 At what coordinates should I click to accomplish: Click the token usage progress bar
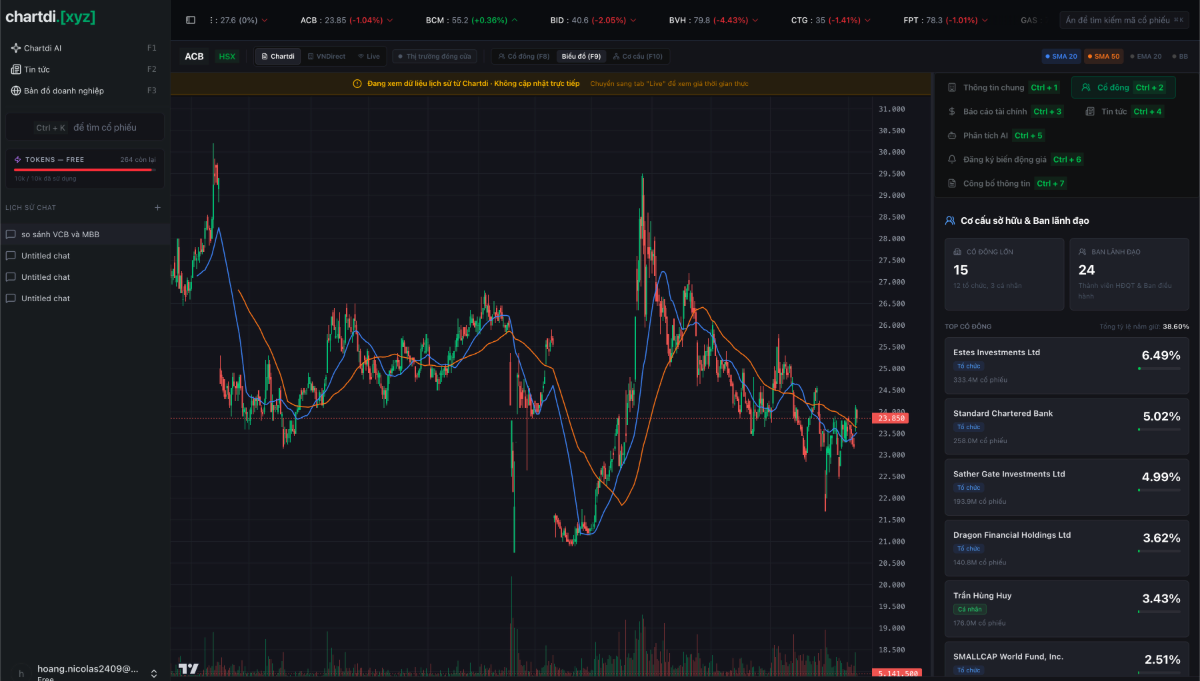pos(83,170)
